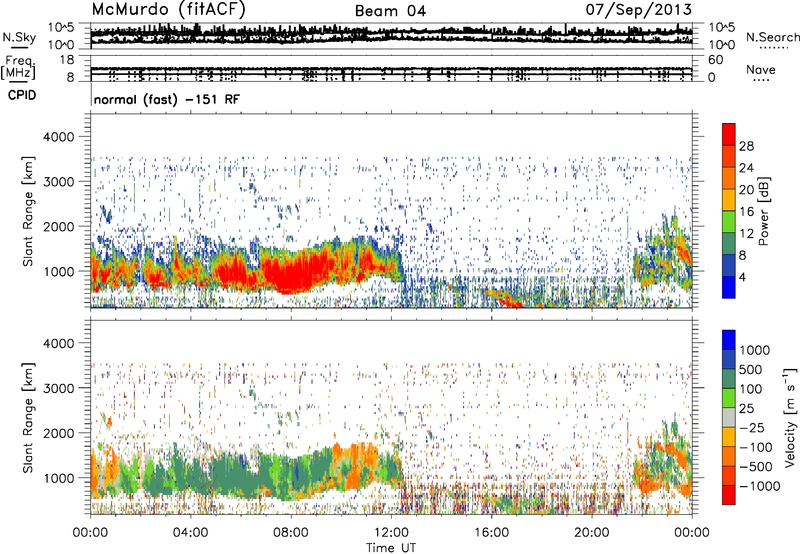Click the 08:00 time tick label
Image resolution: width=800 pixels, height=554 pixels.
(x=291, y=533)
